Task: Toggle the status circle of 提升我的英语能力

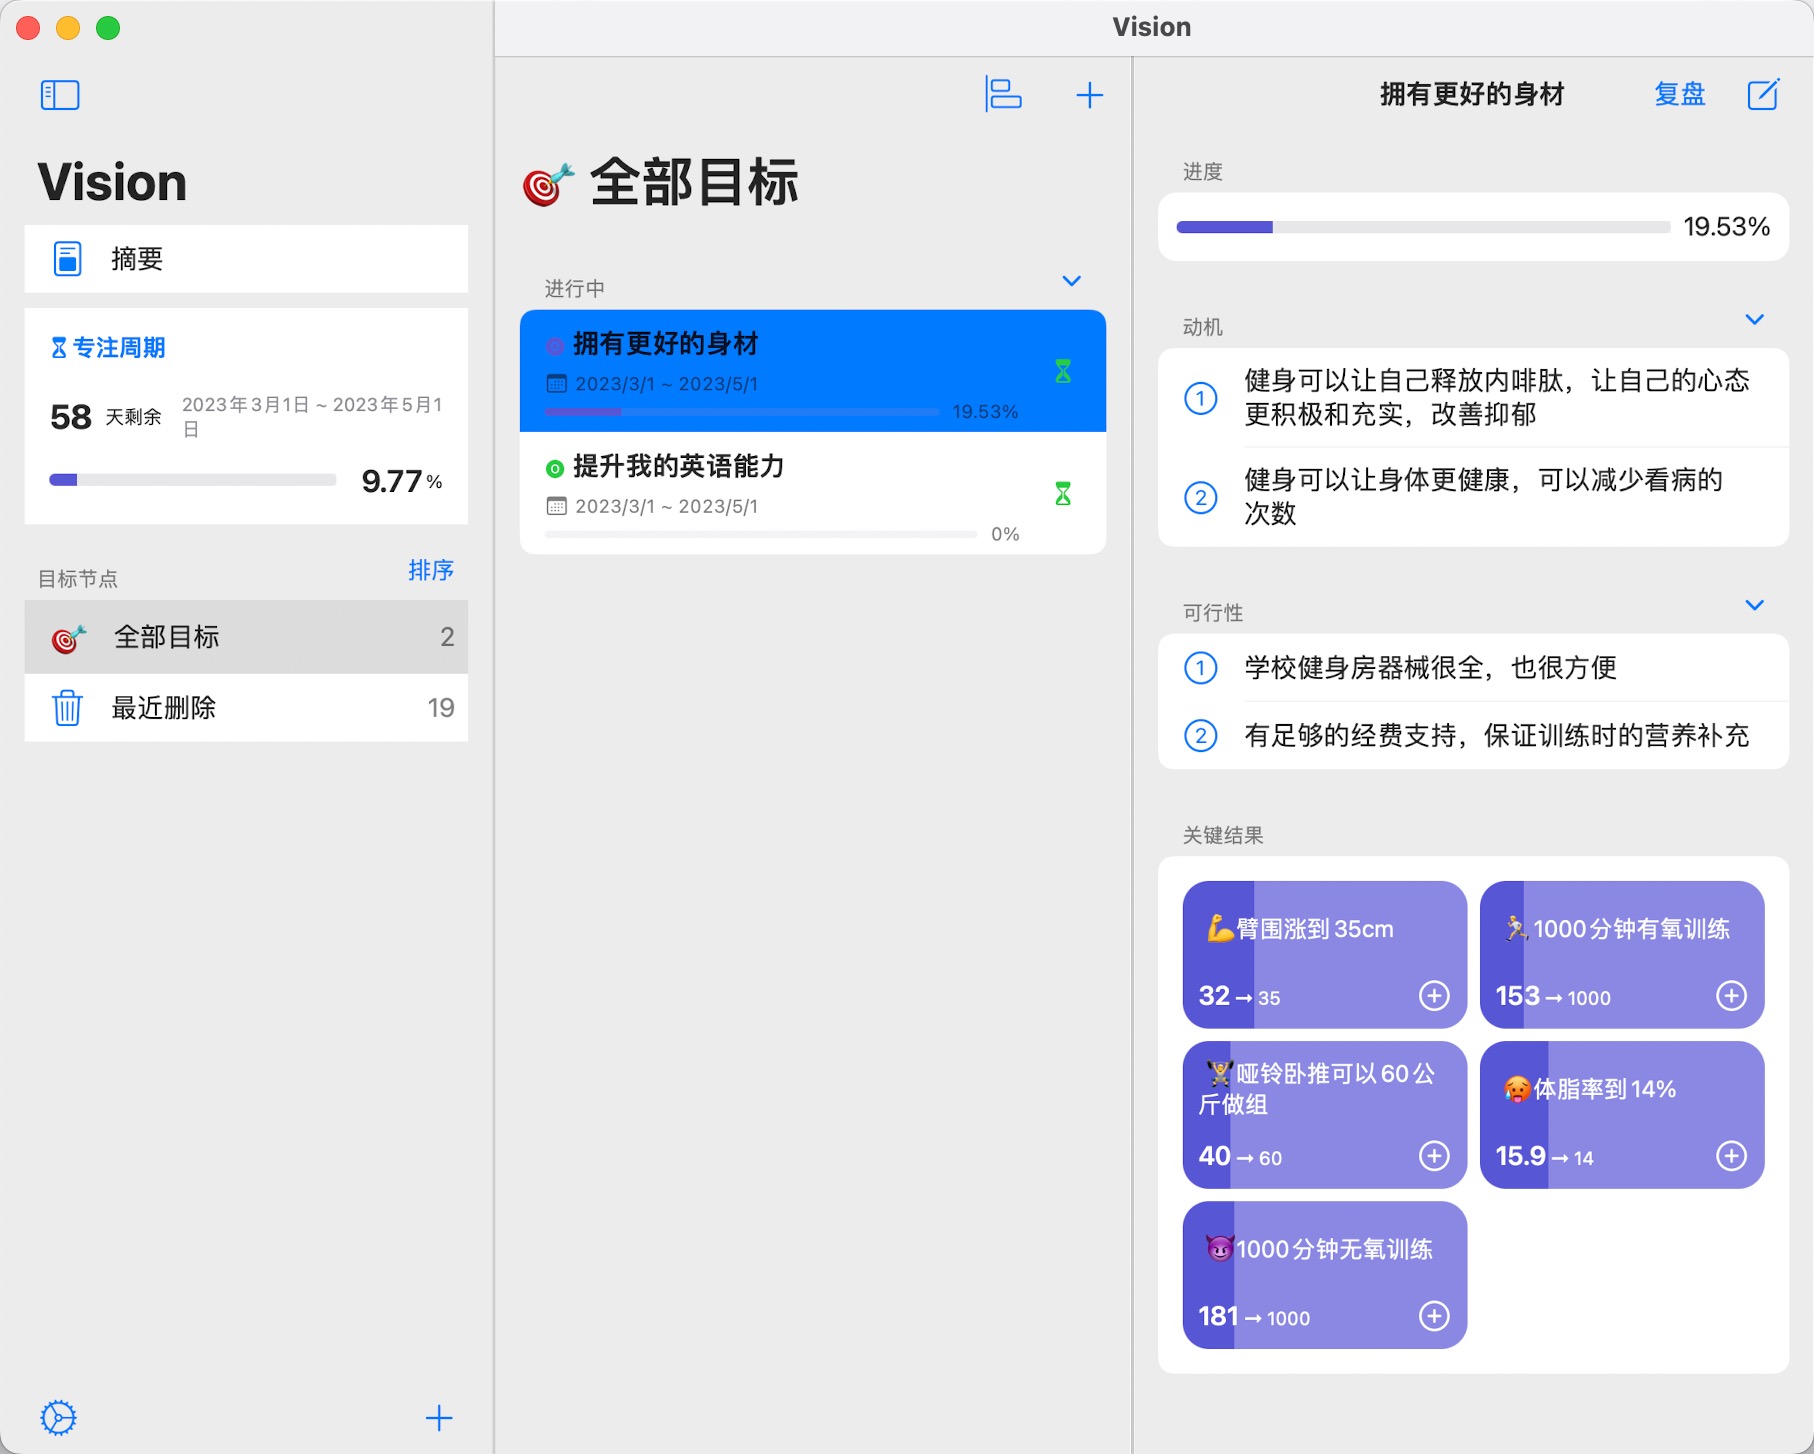Action: 555,468
